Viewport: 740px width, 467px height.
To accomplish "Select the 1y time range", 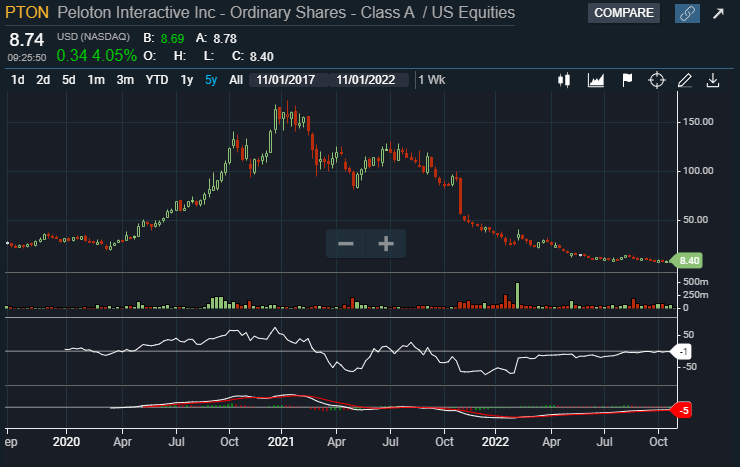I will pos(187,80).
